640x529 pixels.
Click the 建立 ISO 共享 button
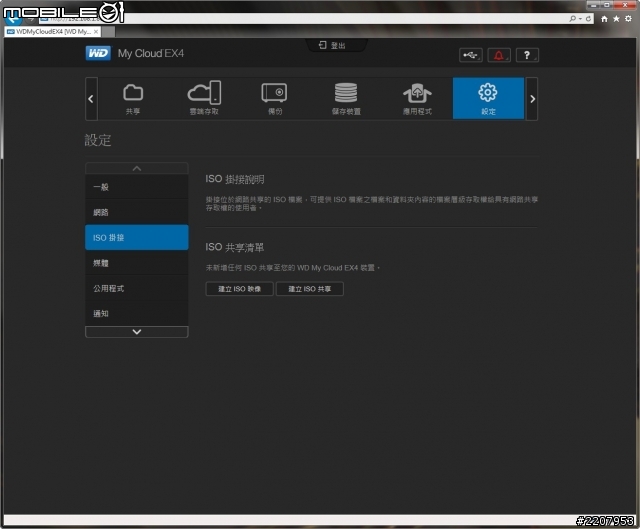(310, 289)
